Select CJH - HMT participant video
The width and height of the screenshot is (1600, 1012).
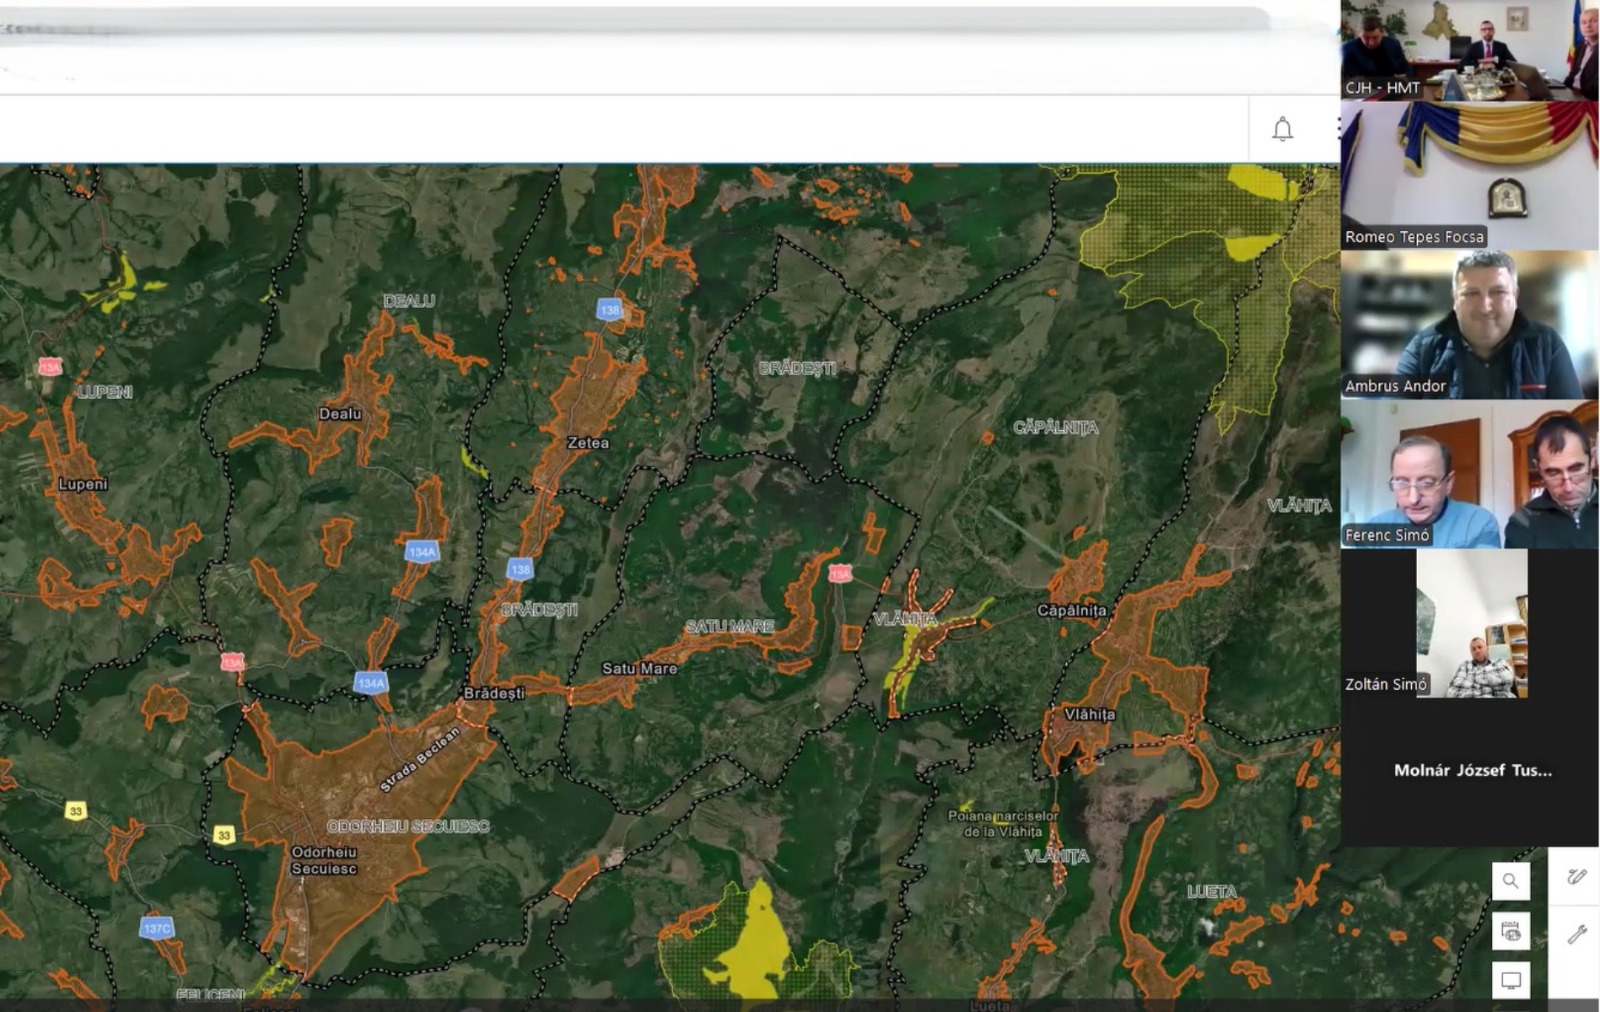click(x=1469, y=50)
